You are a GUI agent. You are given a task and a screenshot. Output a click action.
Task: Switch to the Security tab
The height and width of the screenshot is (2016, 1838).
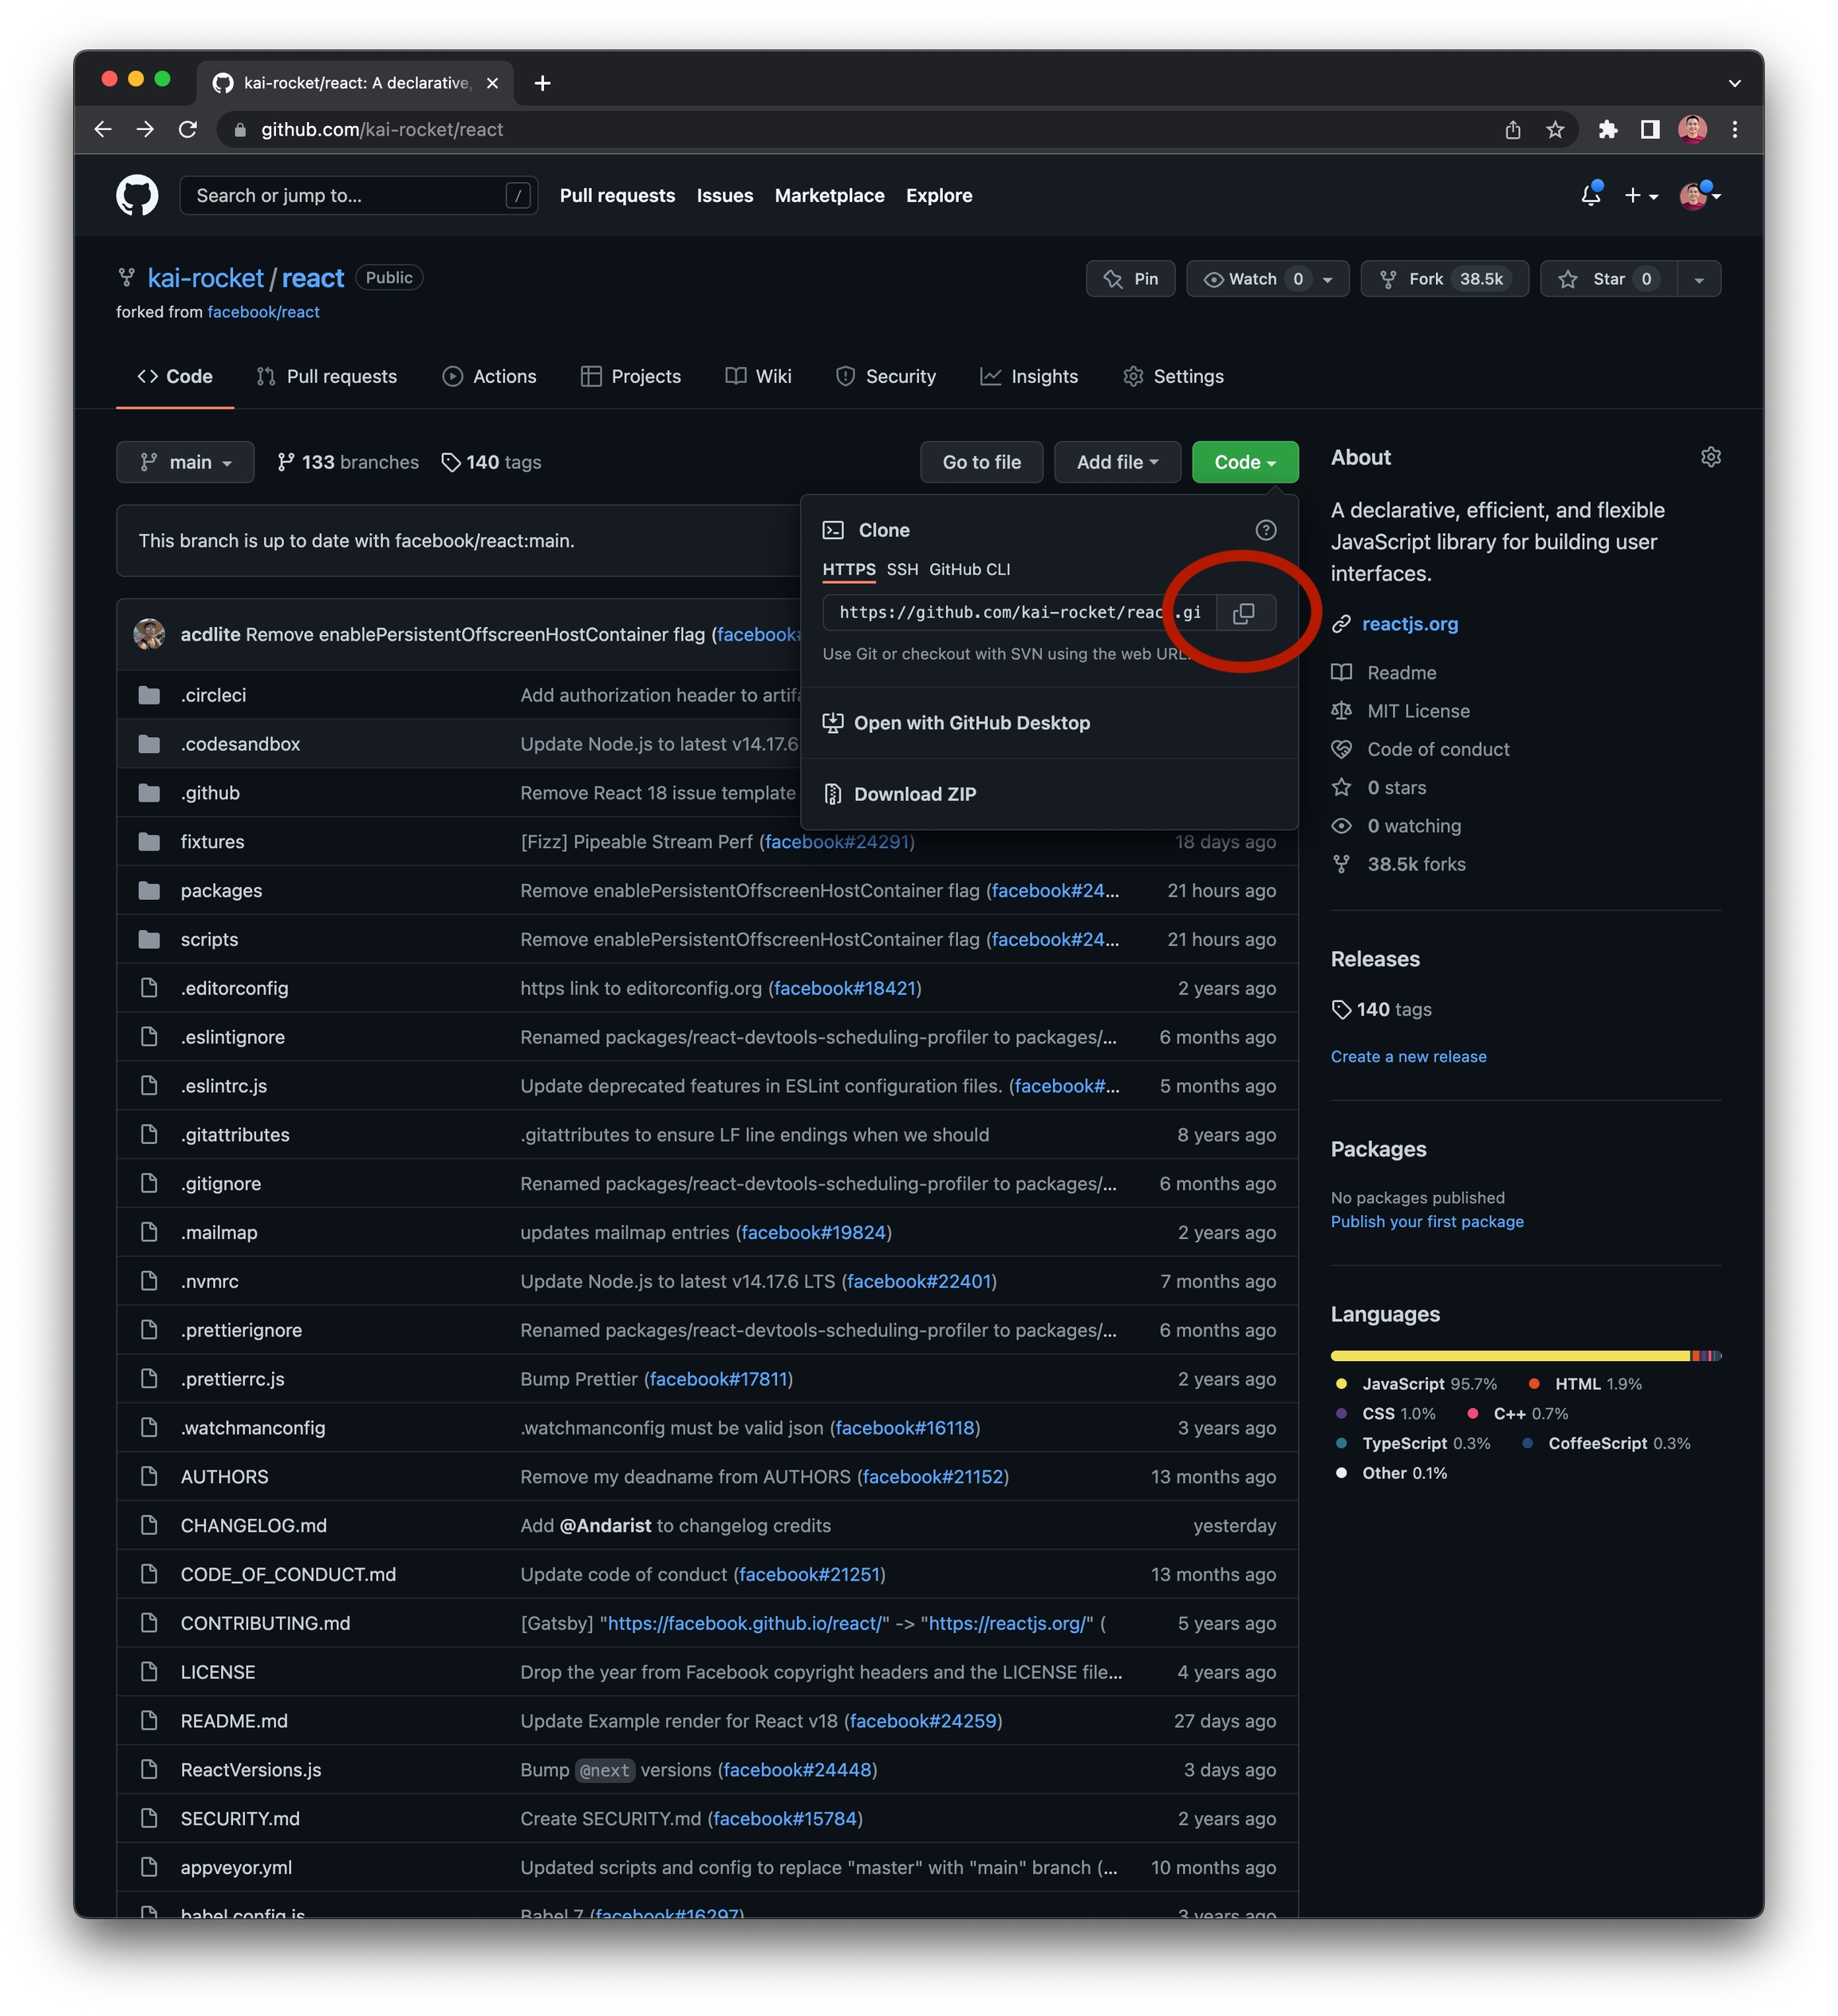tap(886, 377)
